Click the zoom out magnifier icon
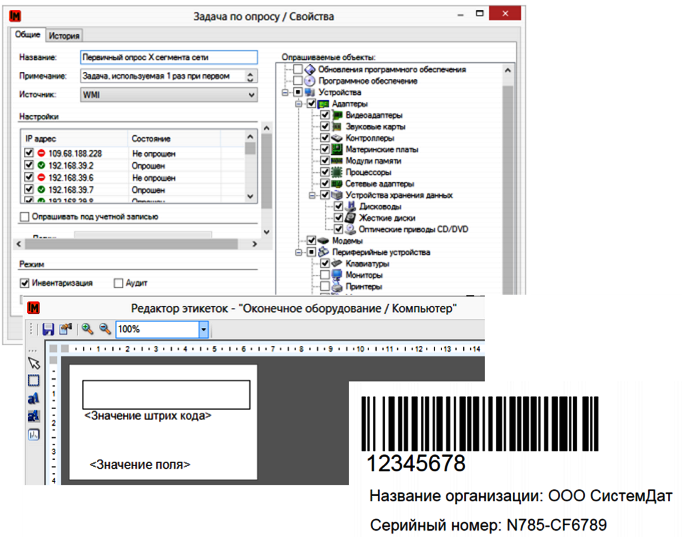Image resolution: width=682 pixels, height=537 pixels. coord(105,329)
